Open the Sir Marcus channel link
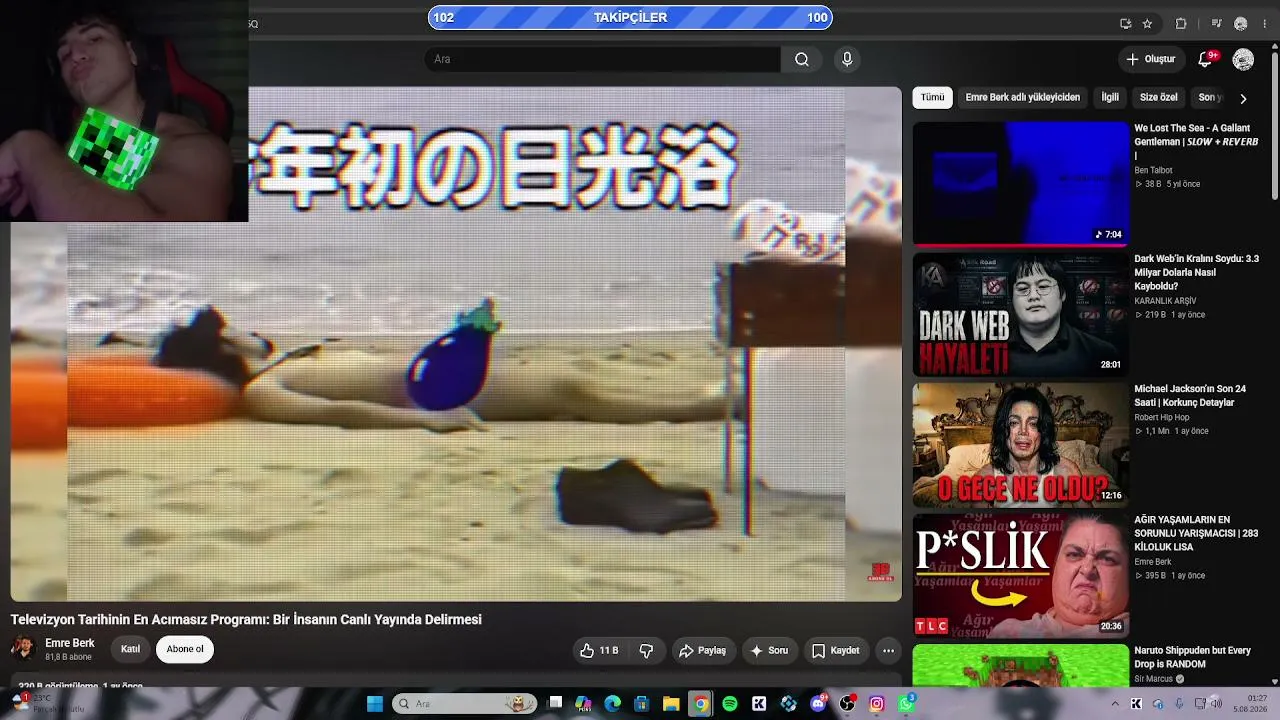Screen dimensions: 1280x720 pos(1153,679)
